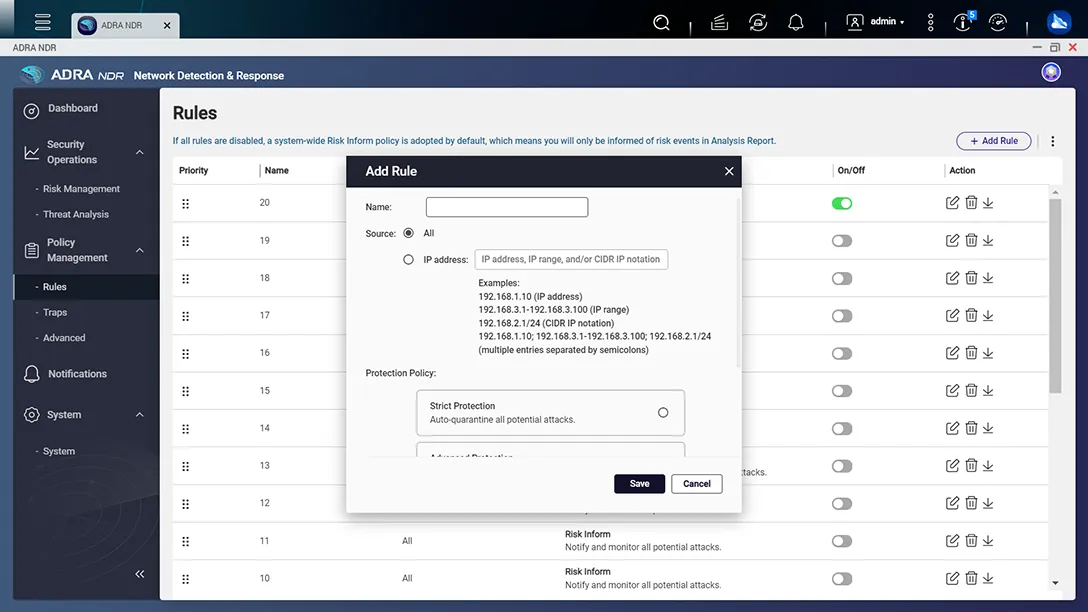Screen dimensions: 1088x612
Task: Select Strict Protection policy option
Action: (x=662, y=412)
